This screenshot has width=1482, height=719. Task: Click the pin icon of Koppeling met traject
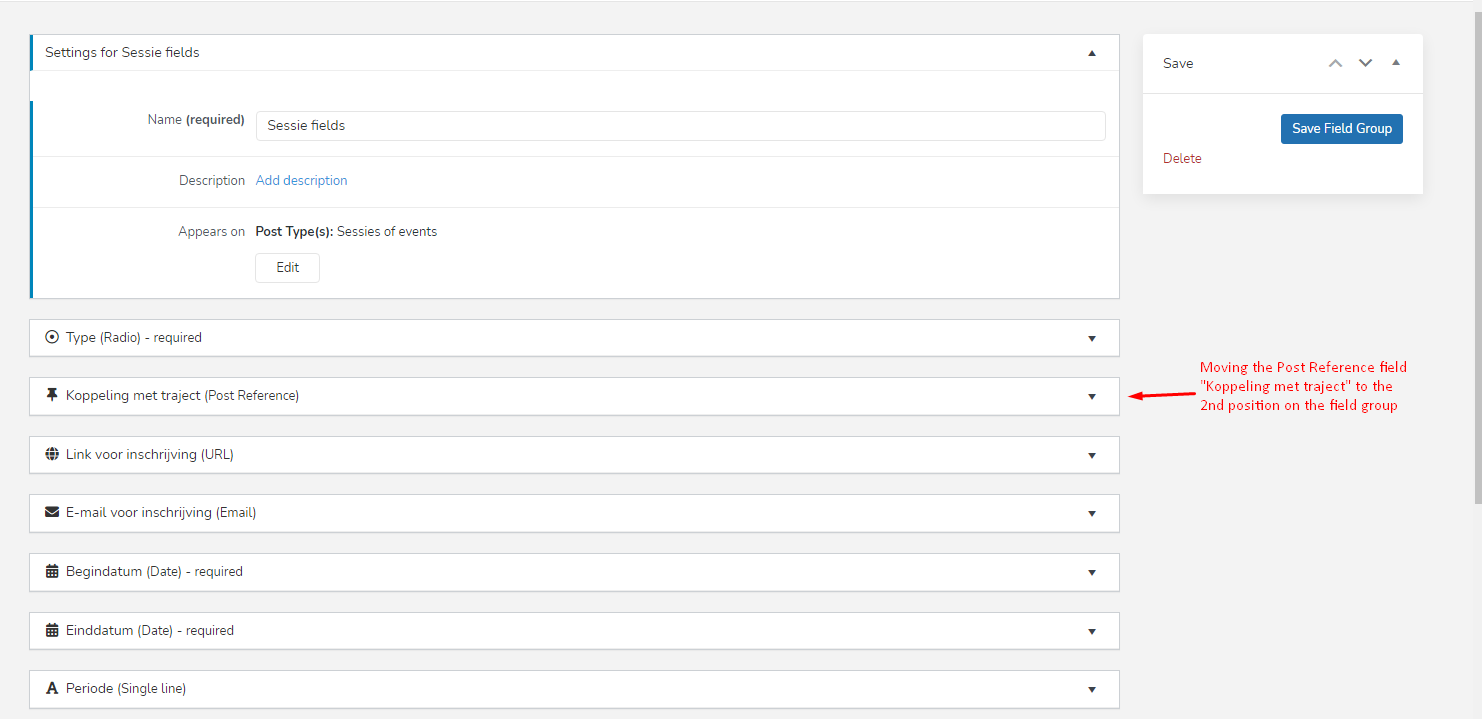coord(52,396)
